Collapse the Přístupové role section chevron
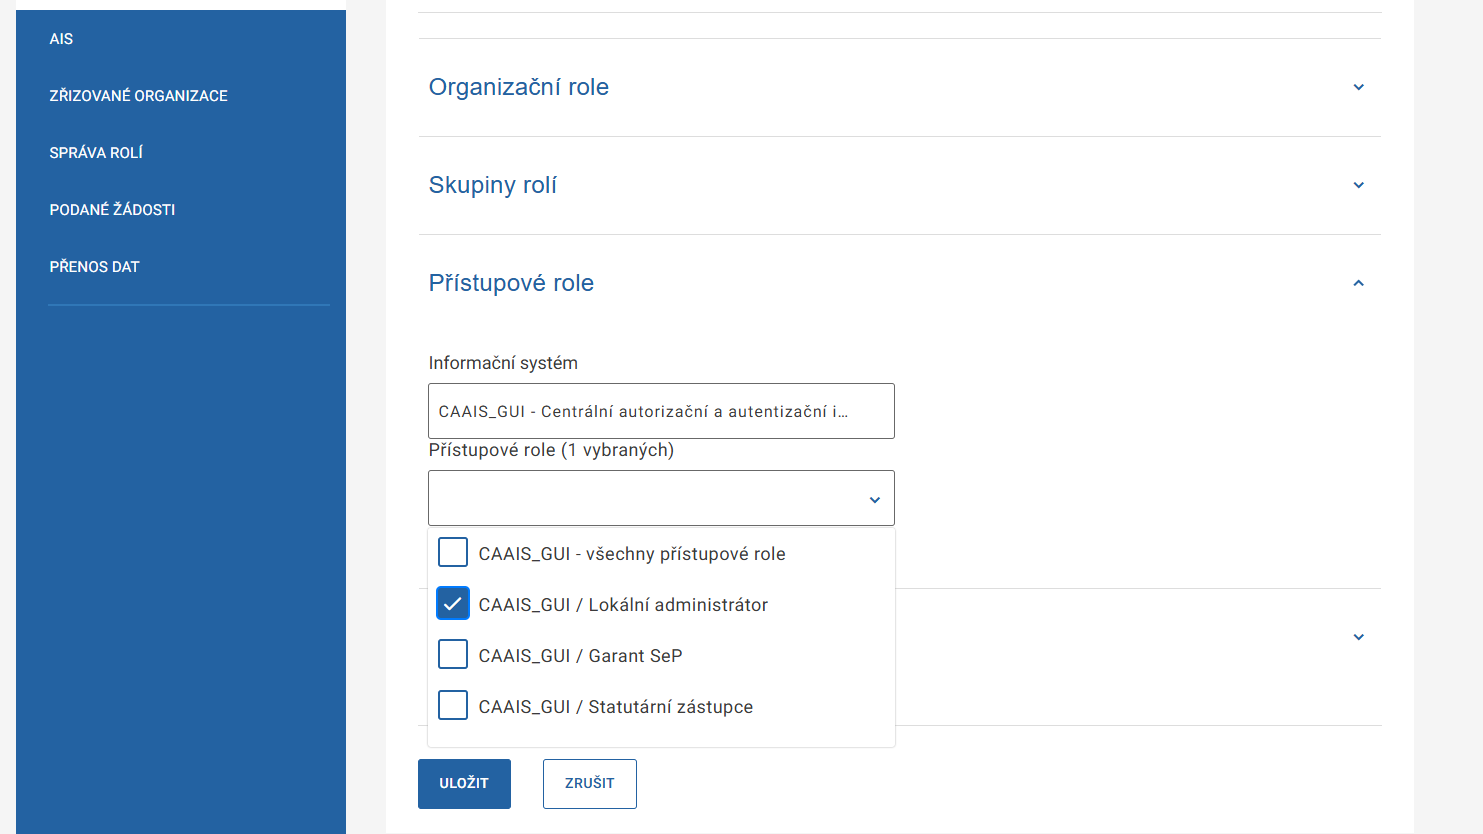 point(1358,283)
